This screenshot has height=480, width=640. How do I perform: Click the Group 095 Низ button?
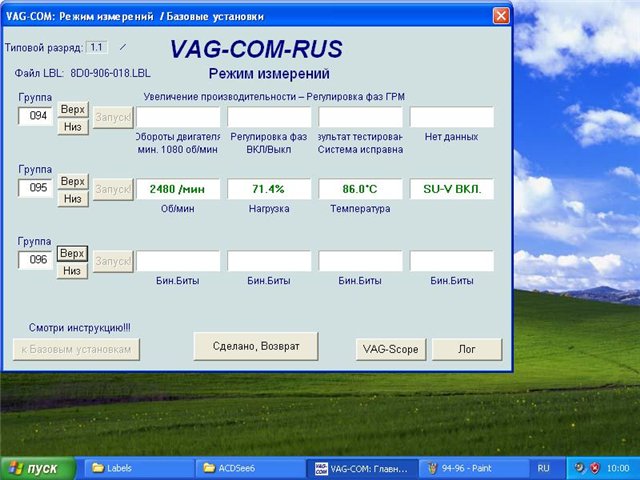pos(73,199)
